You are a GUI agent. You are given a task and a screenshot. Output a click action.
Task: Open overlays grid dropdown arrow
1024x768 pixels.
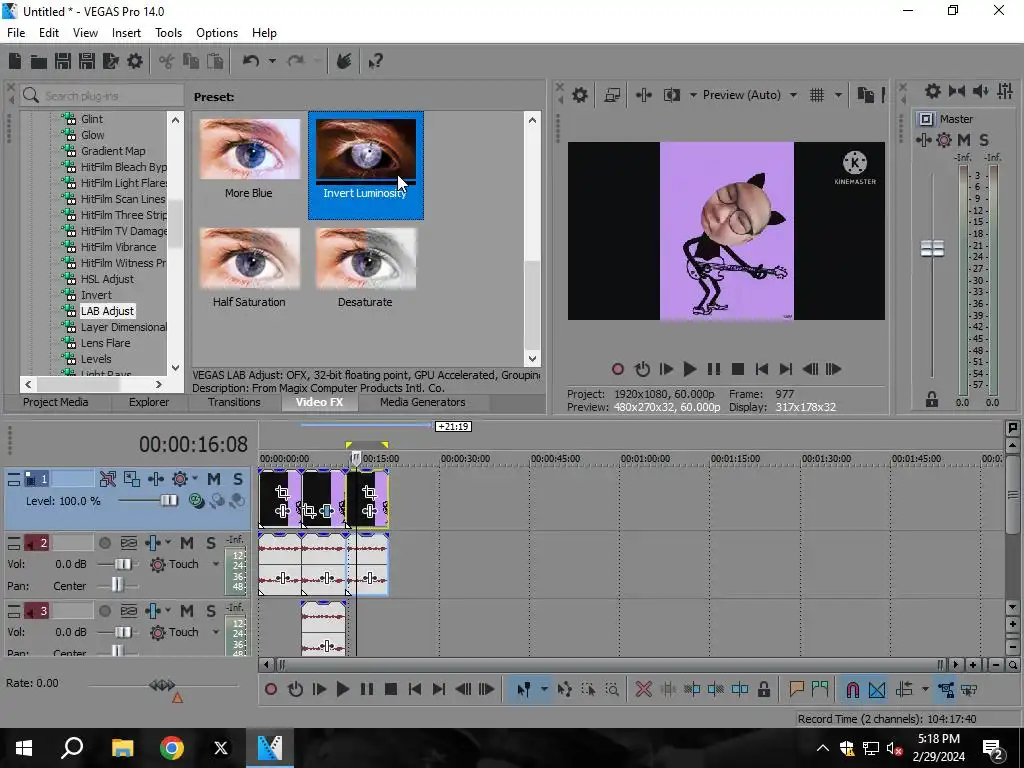838,95
